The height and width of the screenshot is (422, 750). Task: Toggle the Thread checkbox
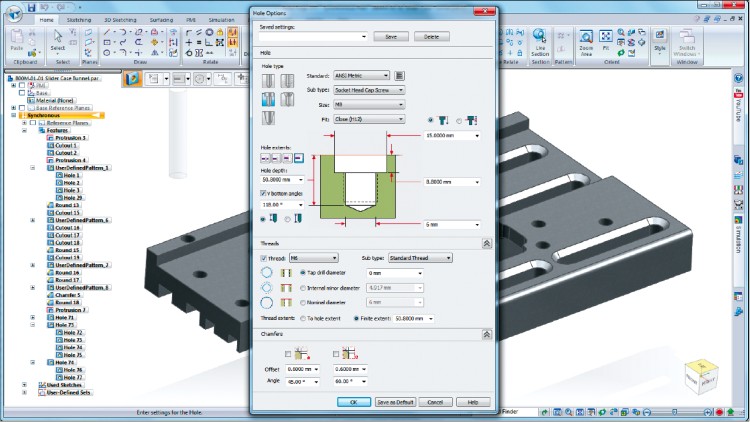click(x=265, y=257)
